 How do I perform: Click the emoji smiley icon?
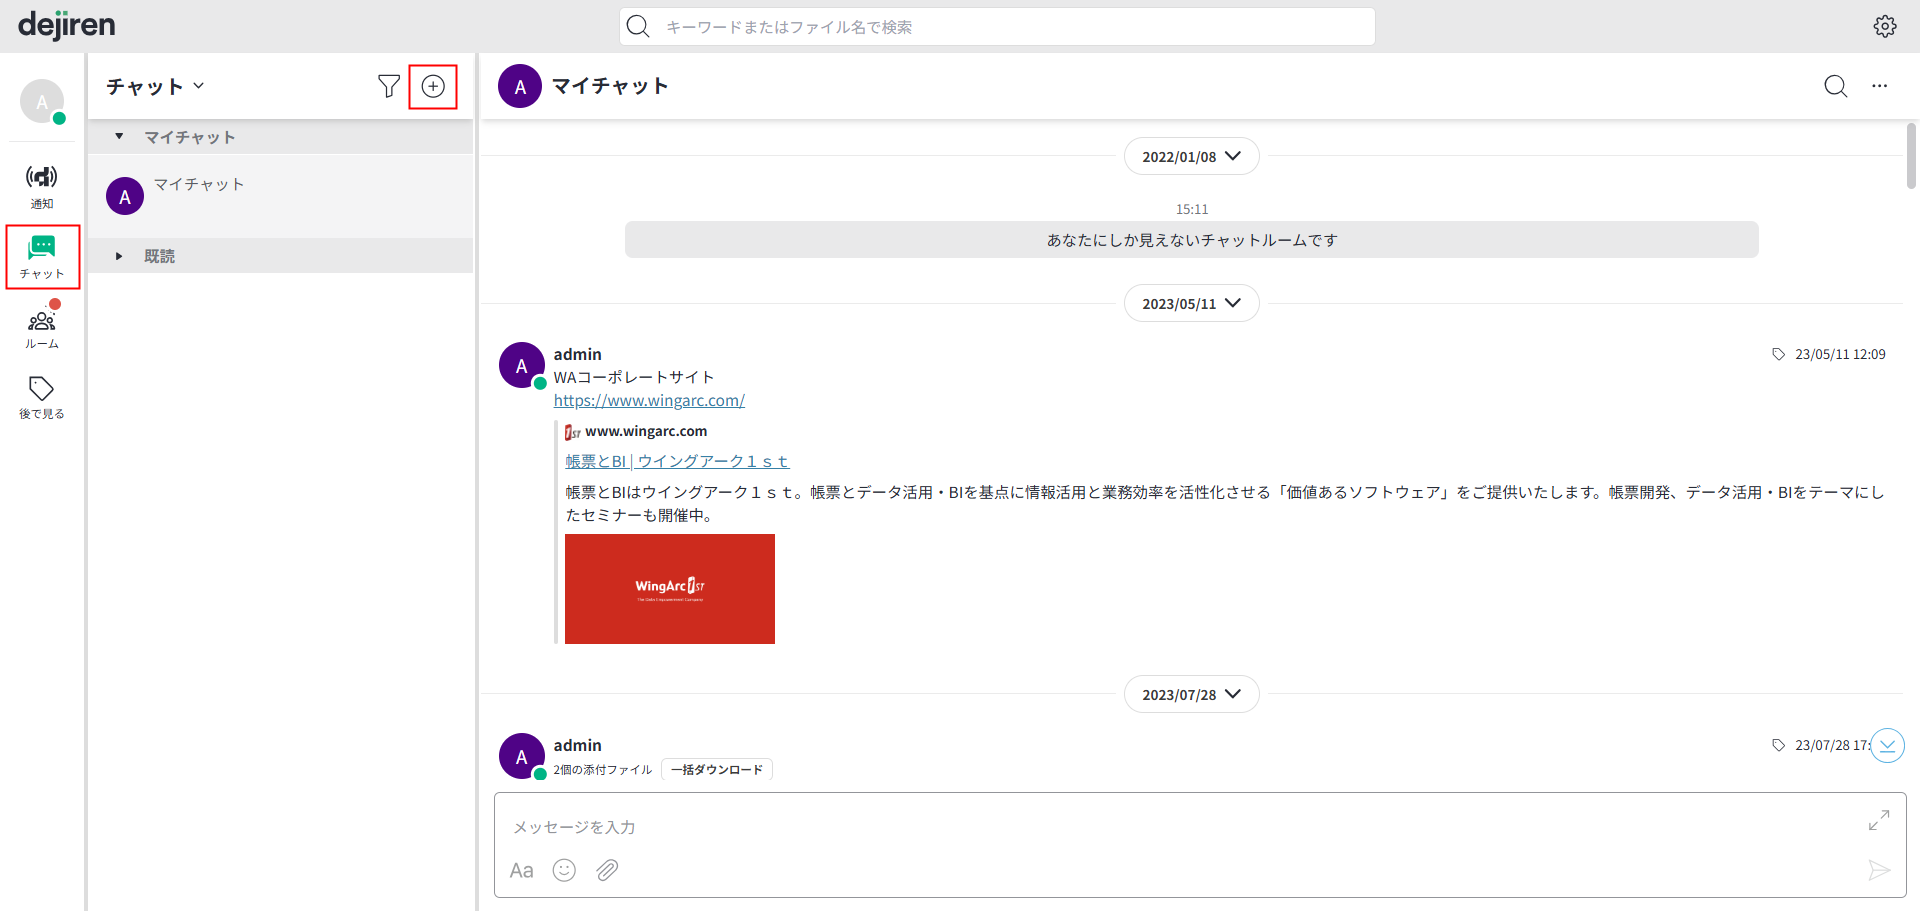[564, 870]
